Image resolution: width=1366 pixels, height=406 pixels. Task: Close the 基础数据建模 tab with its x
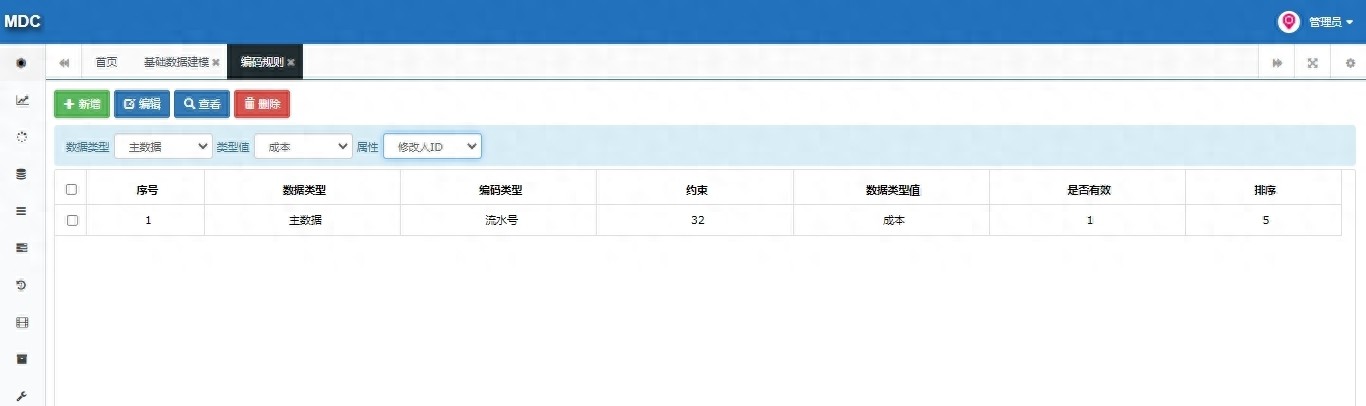[x=216, y=62]
